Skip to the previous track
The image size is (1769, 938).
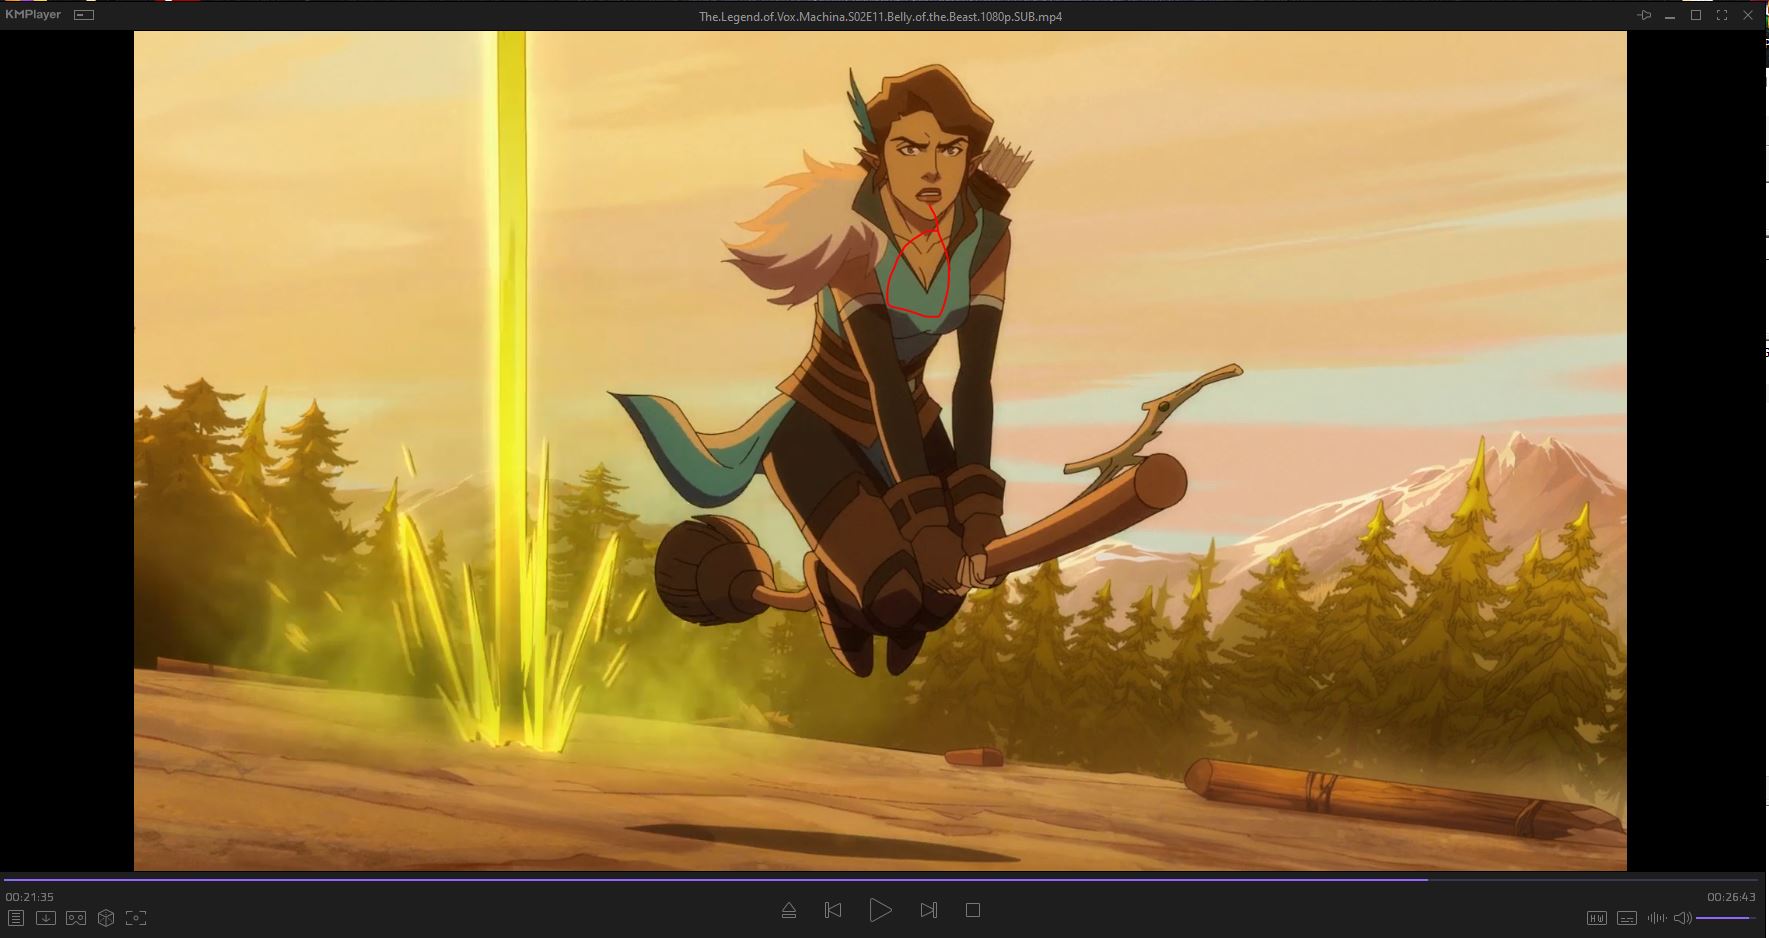832,910
